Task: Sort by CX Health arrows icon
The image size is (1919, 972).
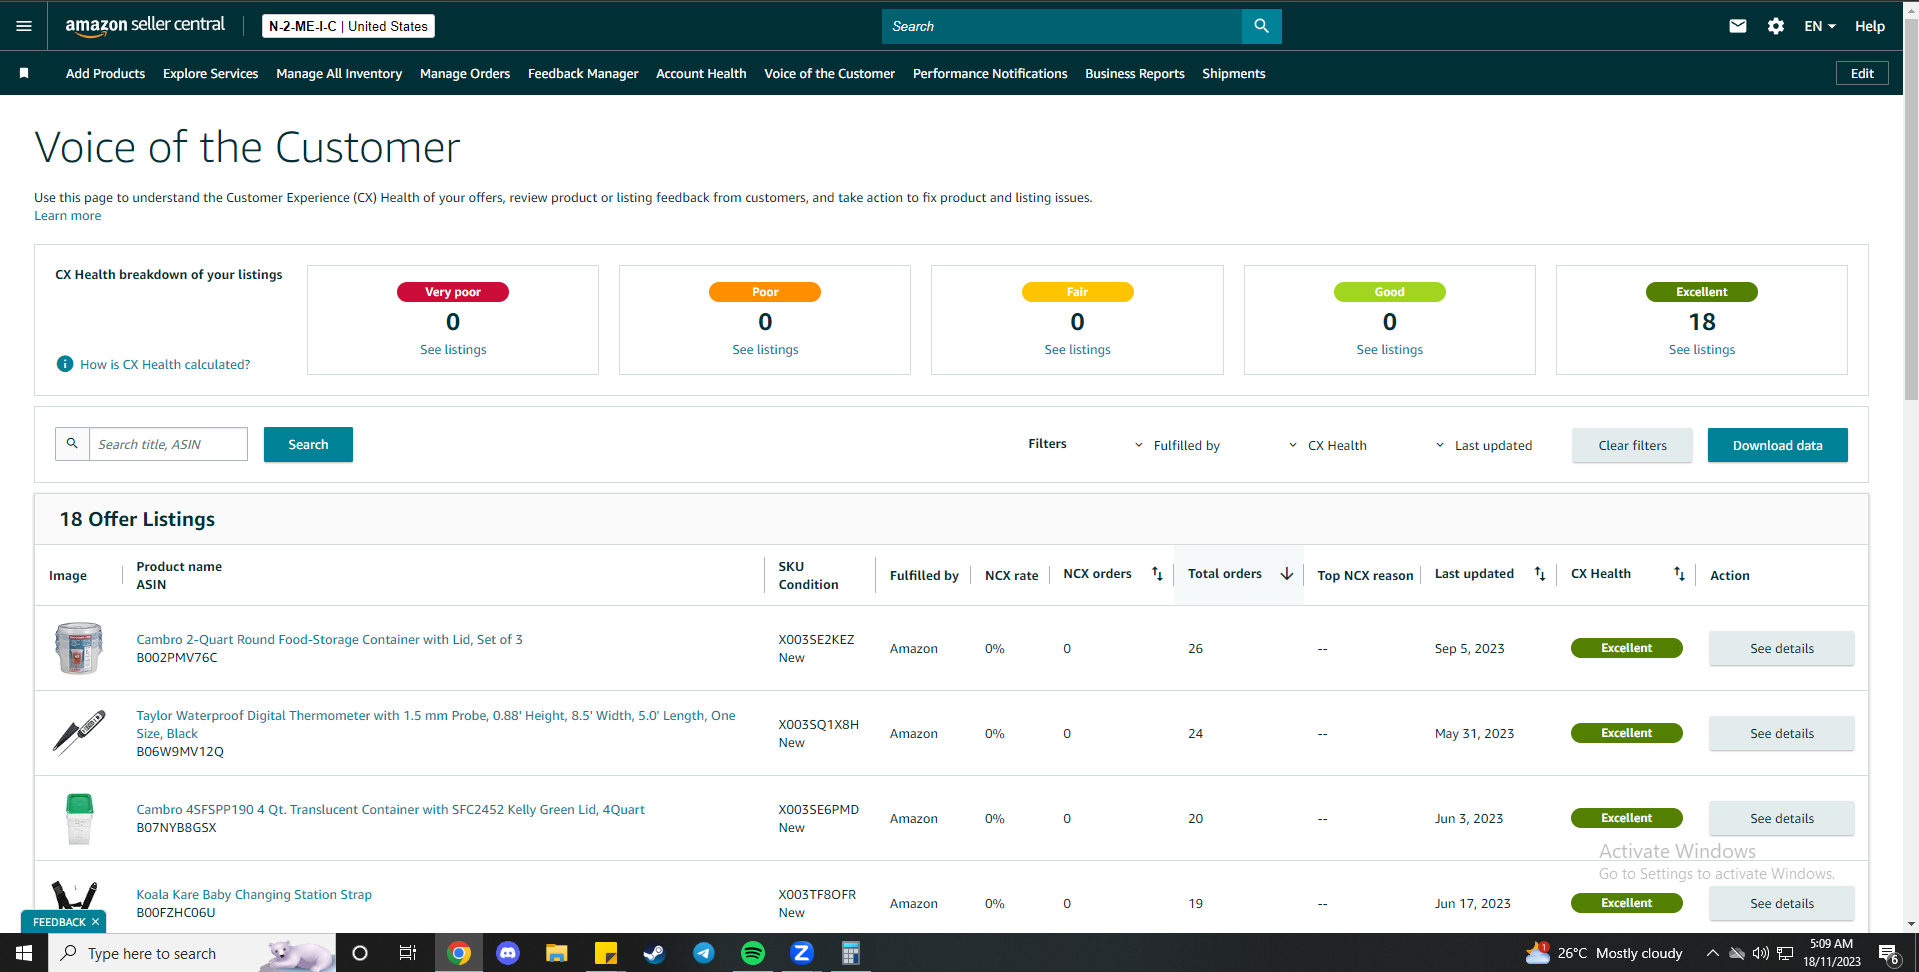Action: click(x=1679, y=574)
